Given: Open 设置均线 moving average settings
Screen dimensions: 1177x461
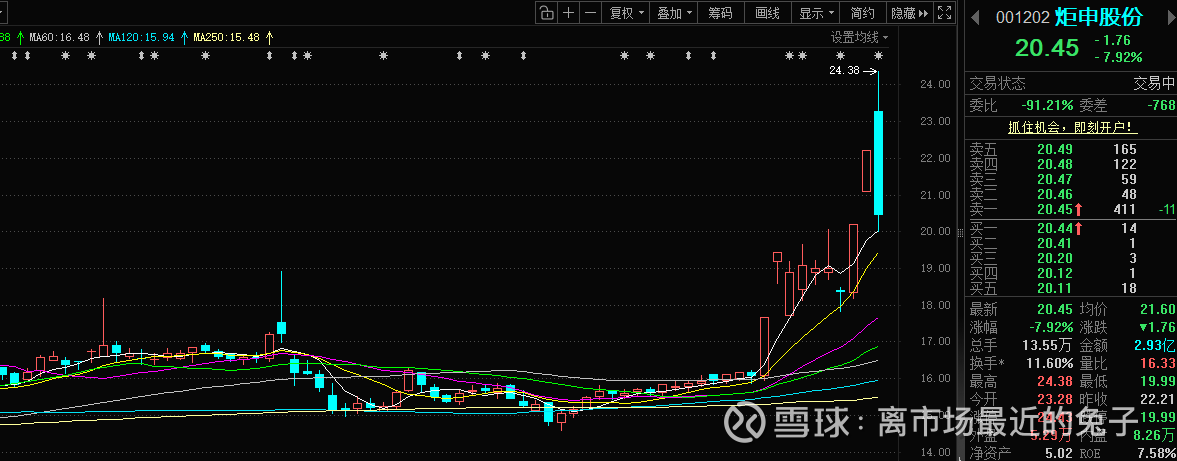Looking at the screenshot, I should click(x=856, y=37).
